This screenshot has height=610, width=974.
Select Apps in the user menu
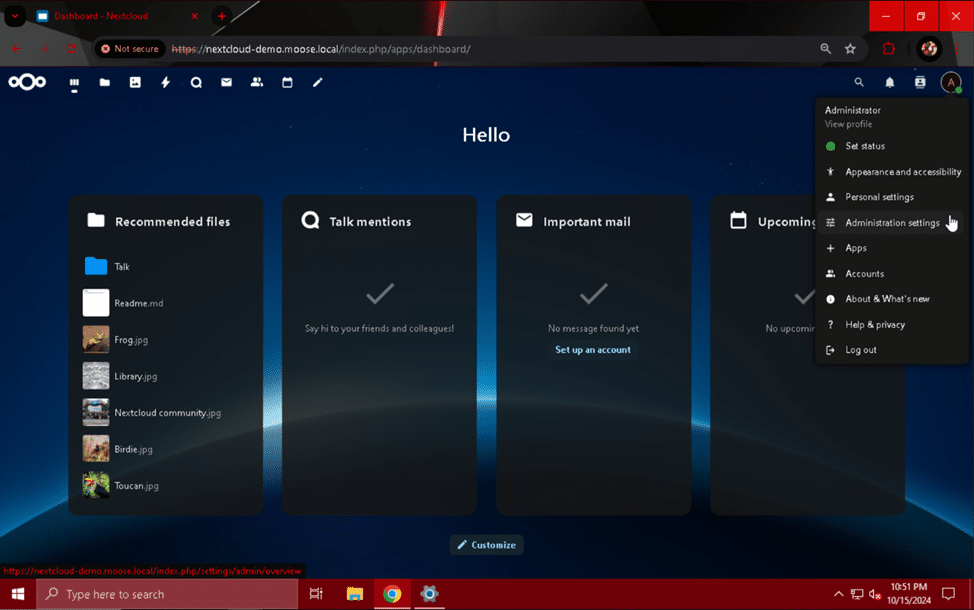pyautogui.click(x=892, y=248)
